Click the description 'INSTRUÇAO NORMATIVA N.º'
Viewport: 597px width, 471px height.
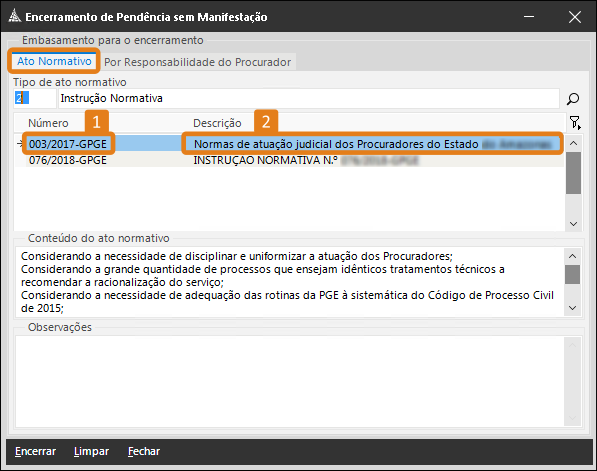click(x=265, y=160)
